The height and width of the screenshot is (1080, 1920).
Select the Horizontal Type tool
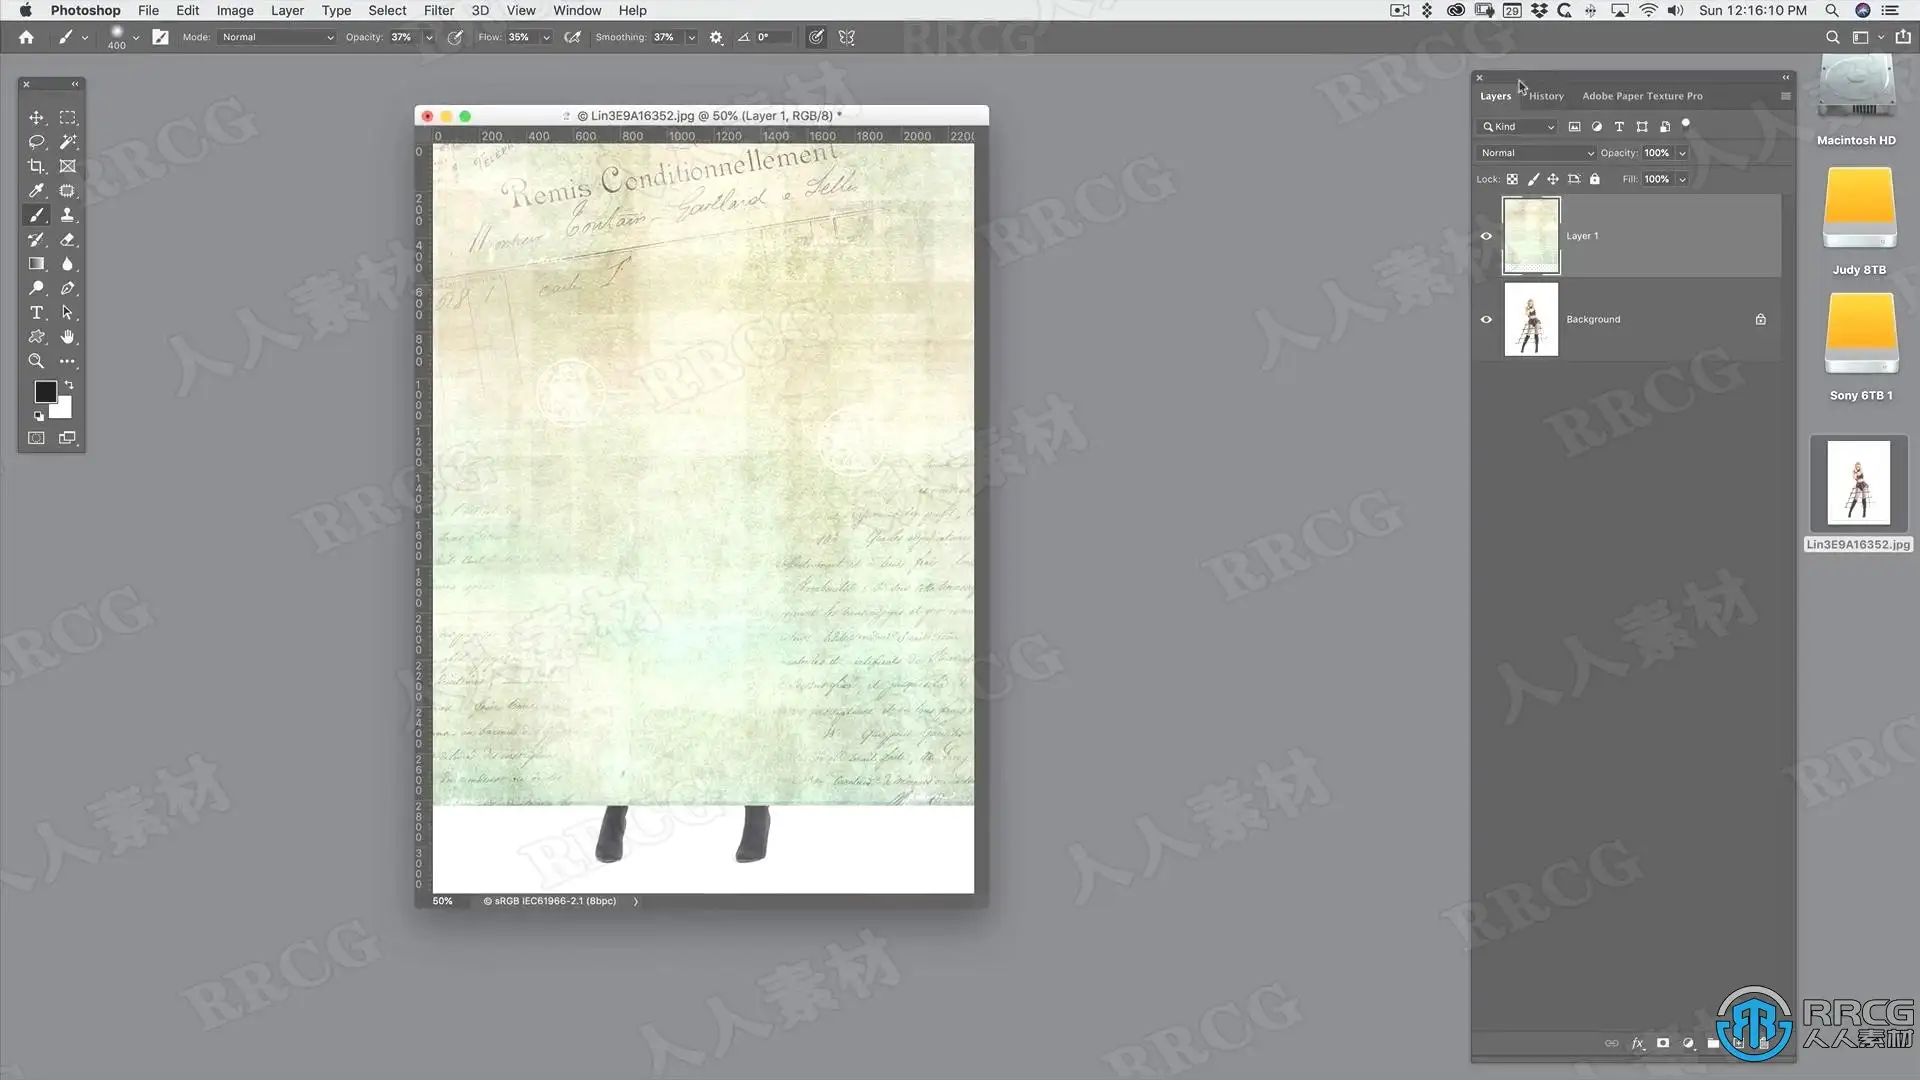click(36, 313)
